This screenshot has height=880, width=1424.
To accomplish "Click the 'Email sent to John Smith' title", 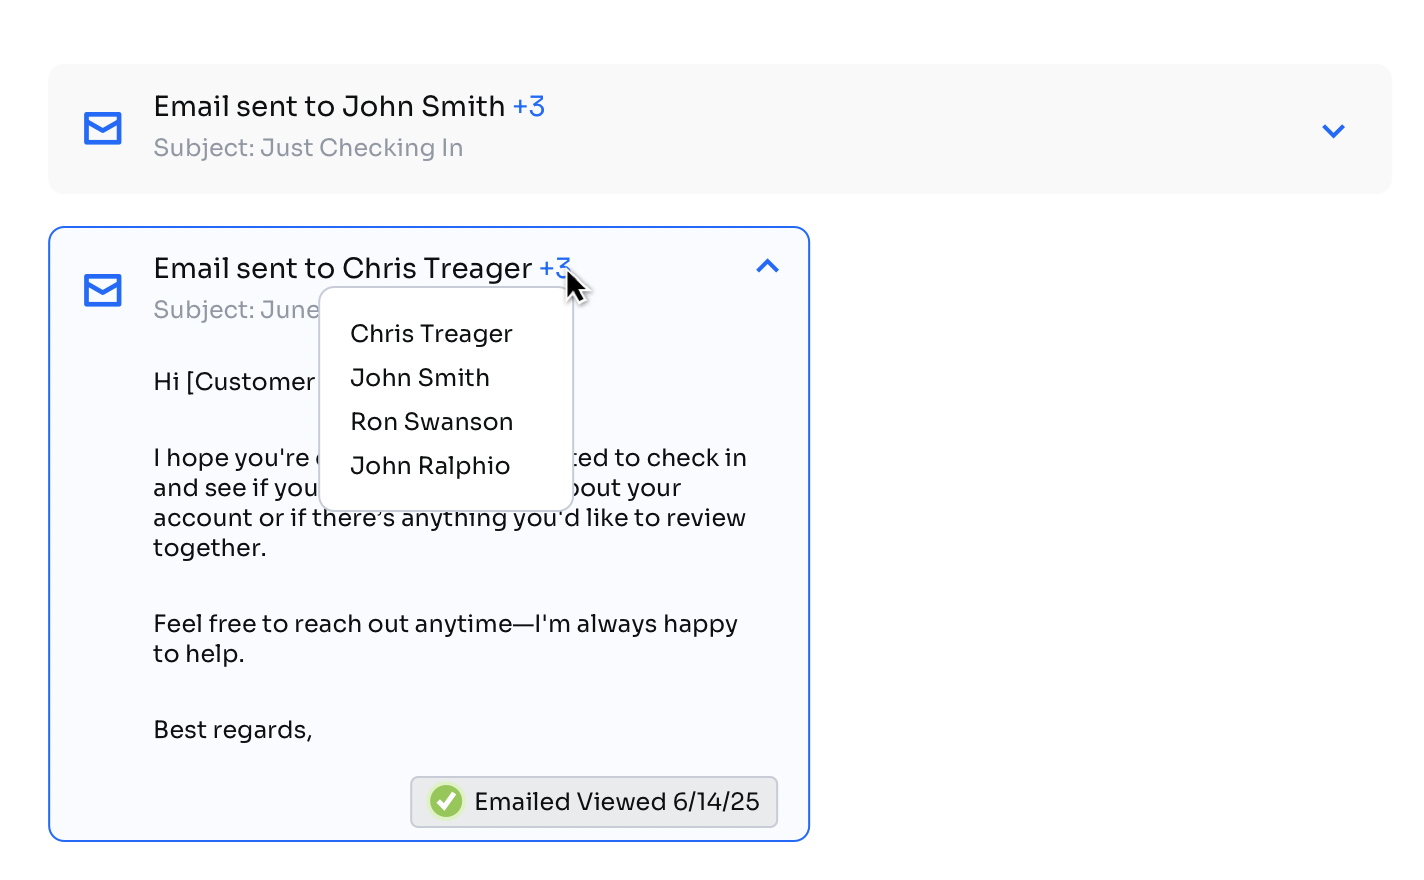I will click(329, 106).
